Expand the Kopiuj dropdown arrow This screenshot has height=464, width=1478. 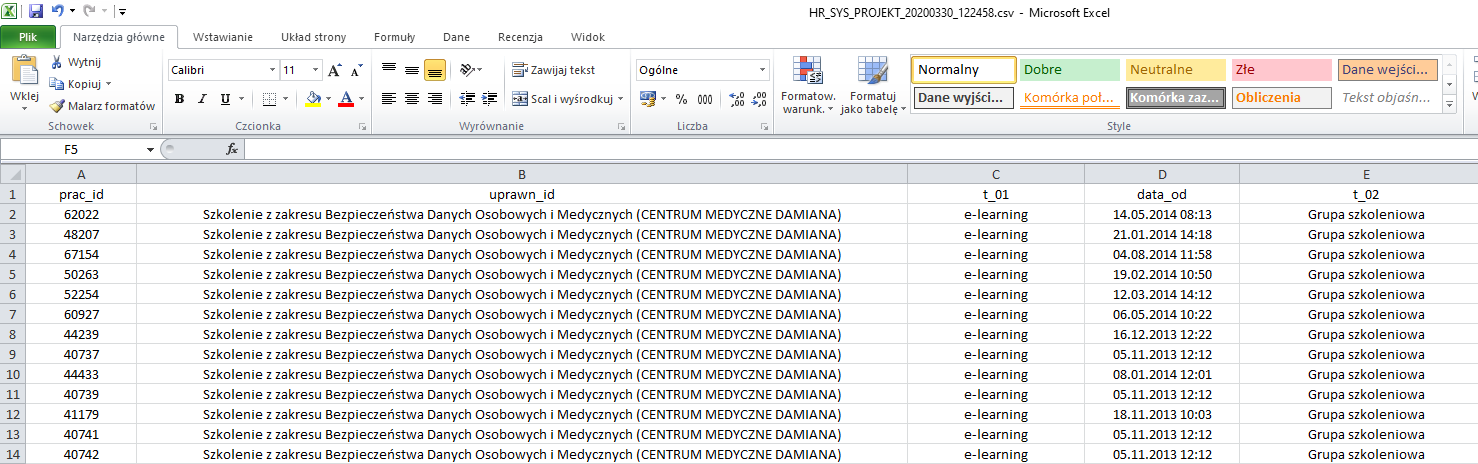coord(108,84)
